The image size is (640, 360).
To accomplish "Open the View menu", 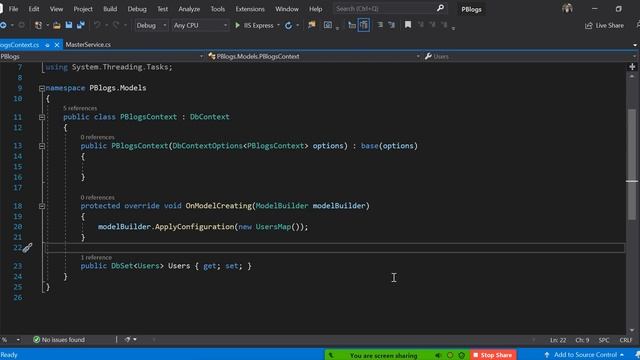I will tap(56, 9).
